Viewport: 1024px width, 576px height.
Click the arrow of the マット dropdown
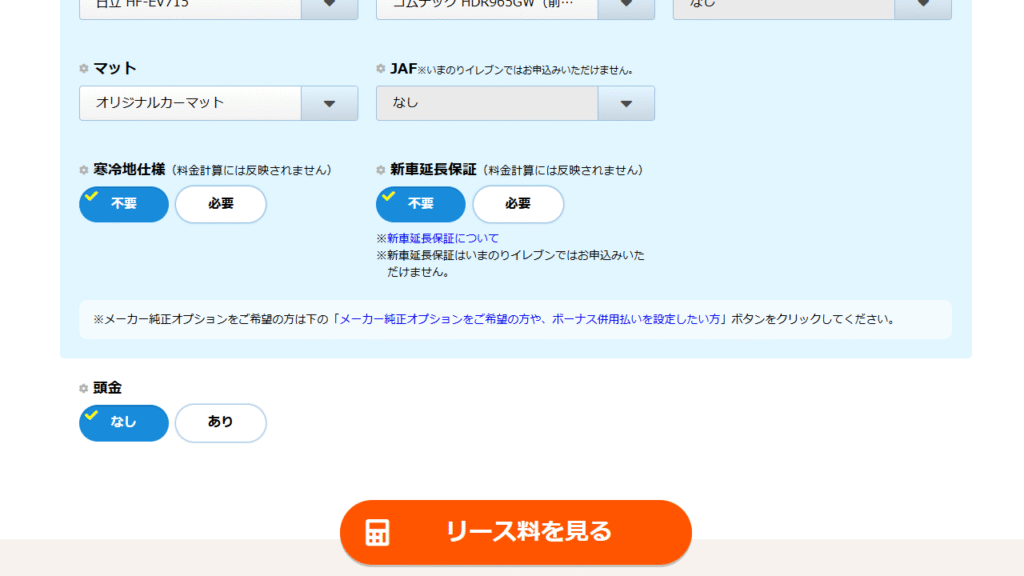coord(330,103)
